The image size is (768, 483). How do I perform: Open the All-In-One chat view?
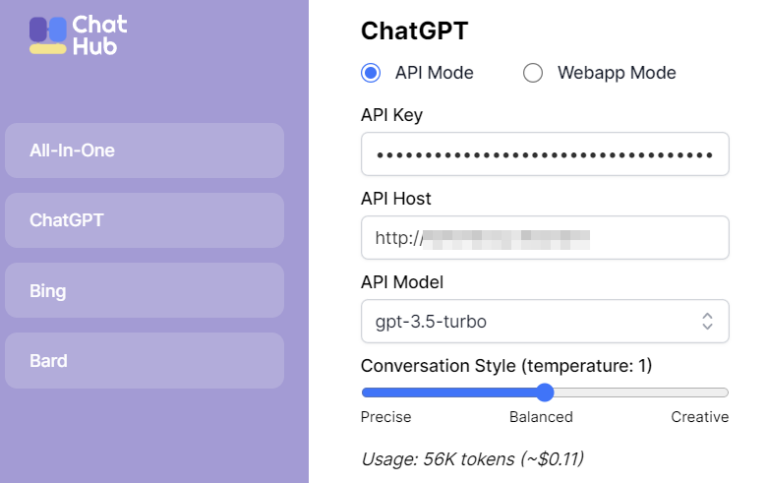(x=144, y=150)
